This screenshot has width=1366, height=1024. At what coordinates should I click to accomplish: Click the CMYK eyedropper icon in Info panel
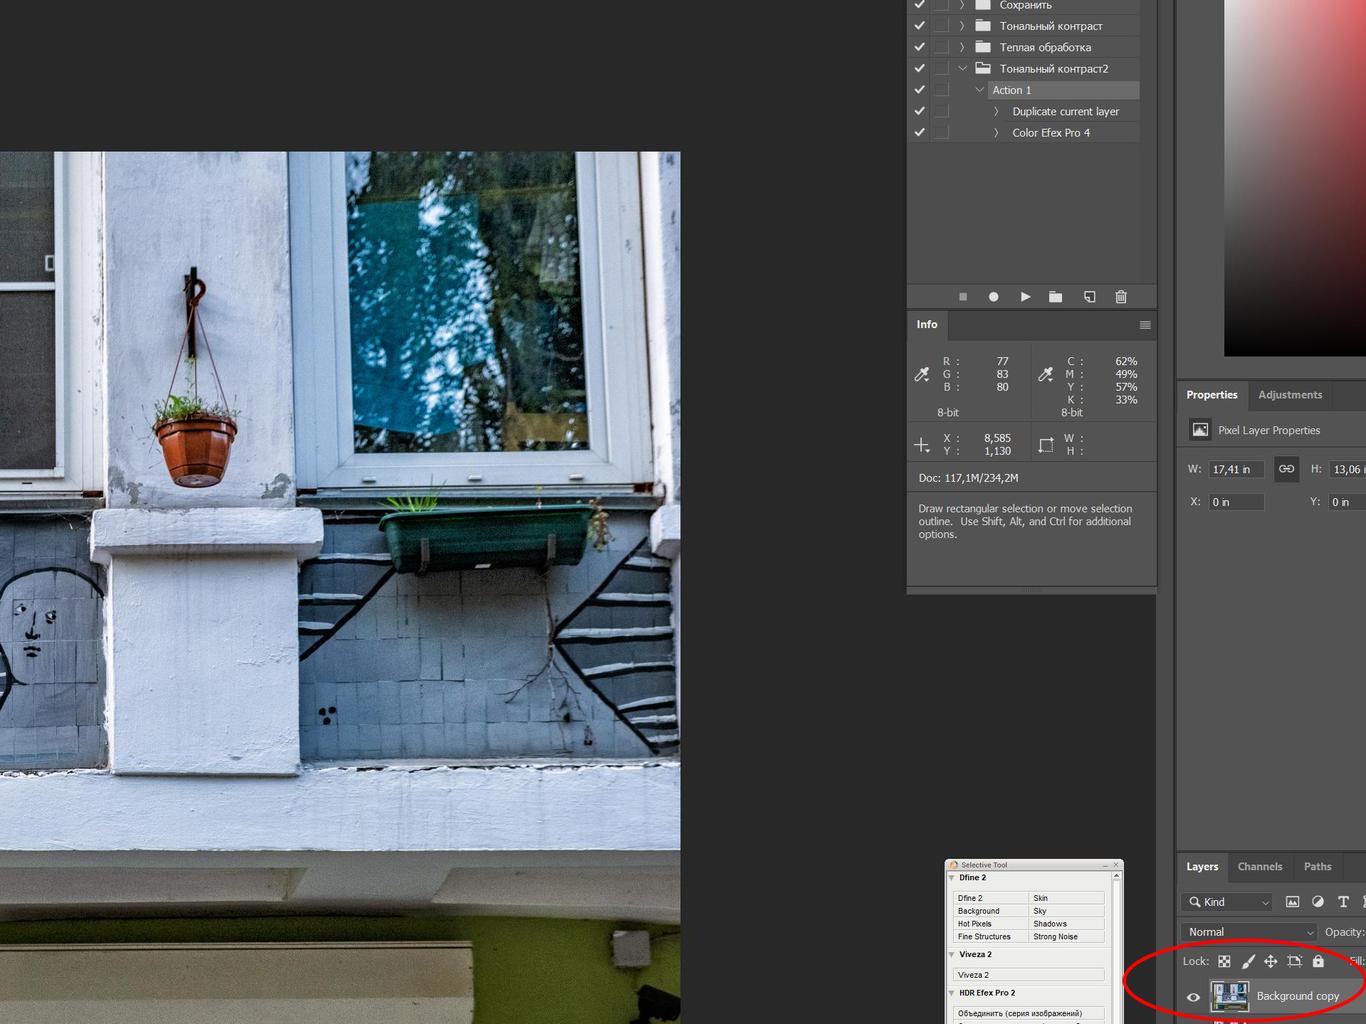coord(1046,375)
